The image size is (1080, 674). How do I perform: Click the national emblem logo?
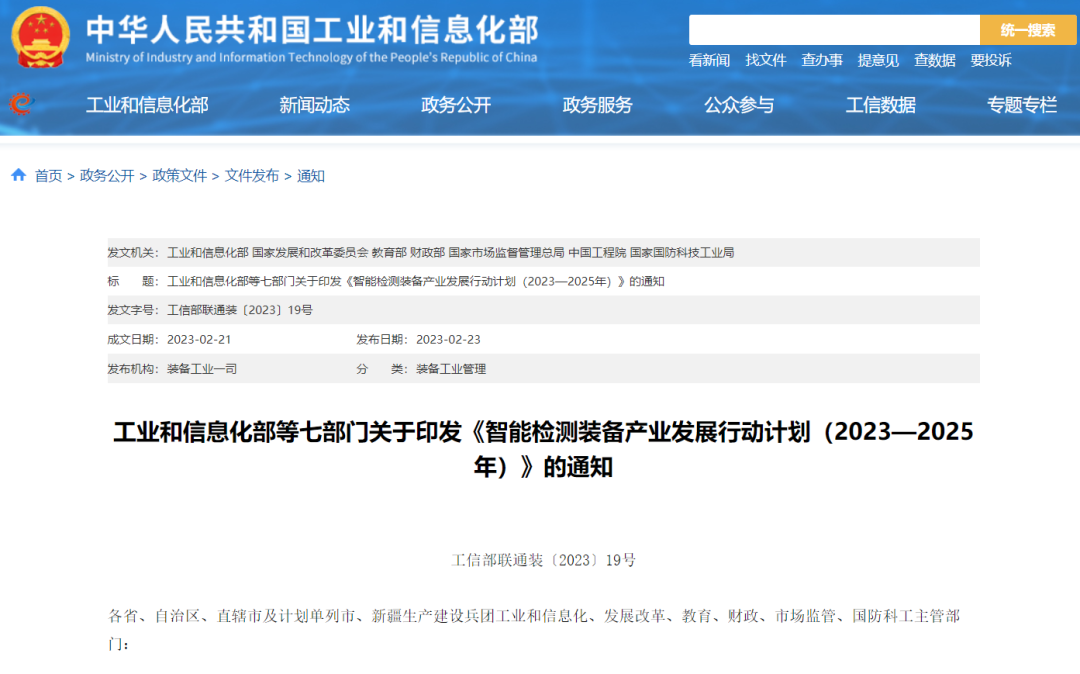[41, 36]
